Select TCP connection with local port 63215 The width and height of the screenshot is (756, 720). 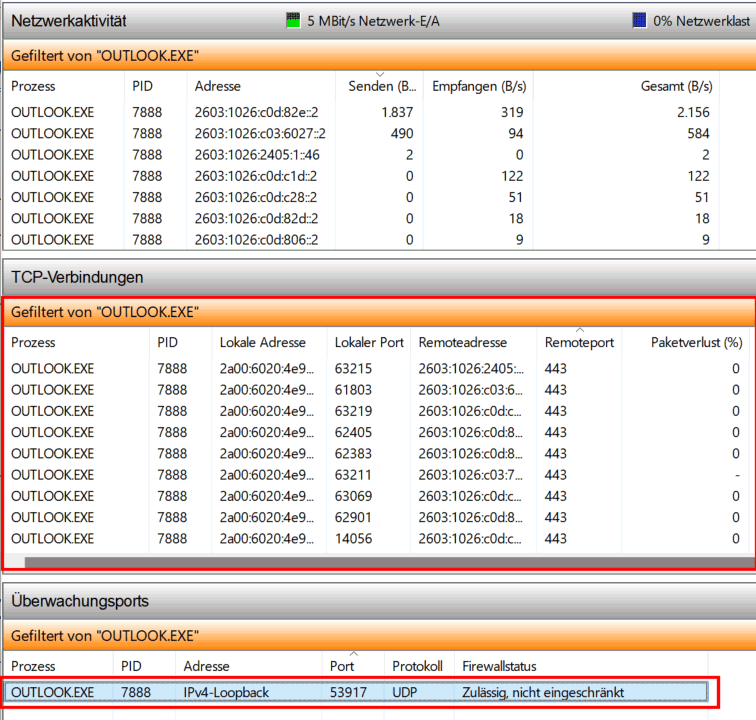[x=377, y=368]
